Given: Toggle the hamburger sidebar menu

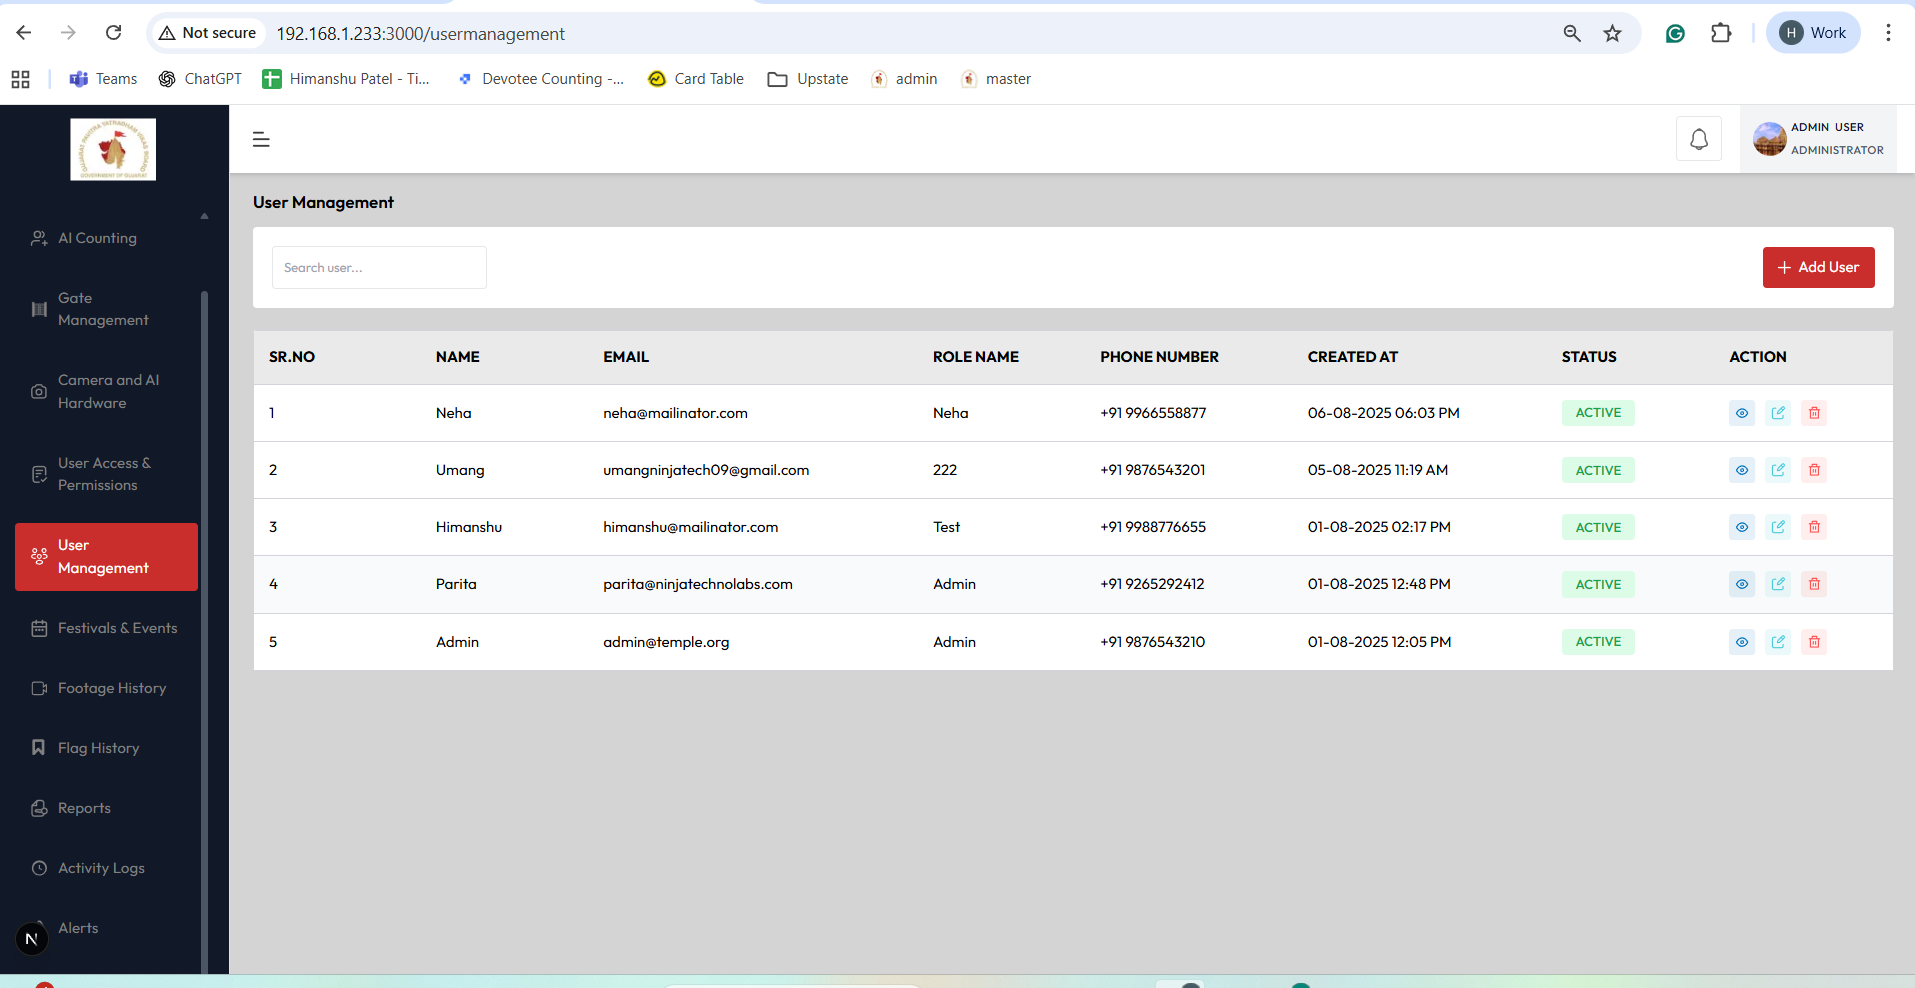Looking at the screenshot, I should [261, 140].
